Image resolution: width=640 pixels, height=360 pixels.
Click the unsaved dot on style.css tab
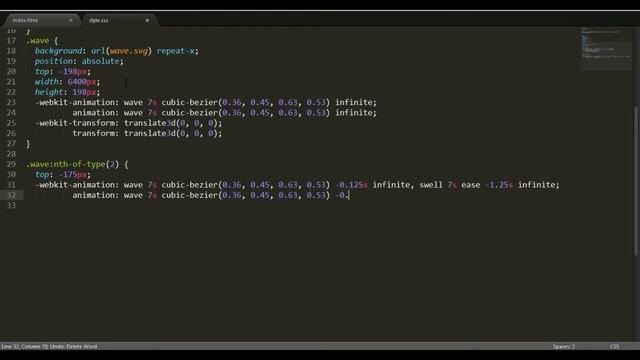(147, 20)
